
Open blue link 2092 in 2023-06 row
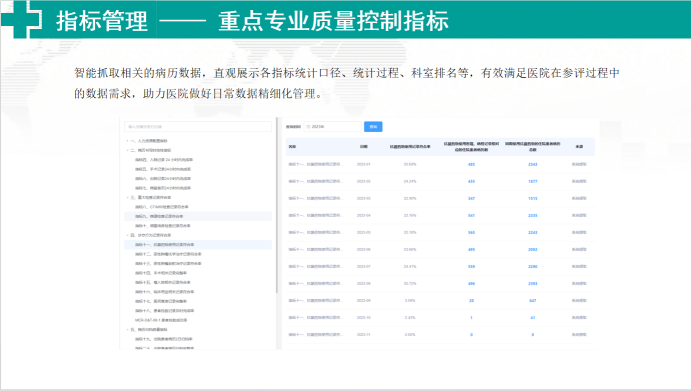click(533, 249)
